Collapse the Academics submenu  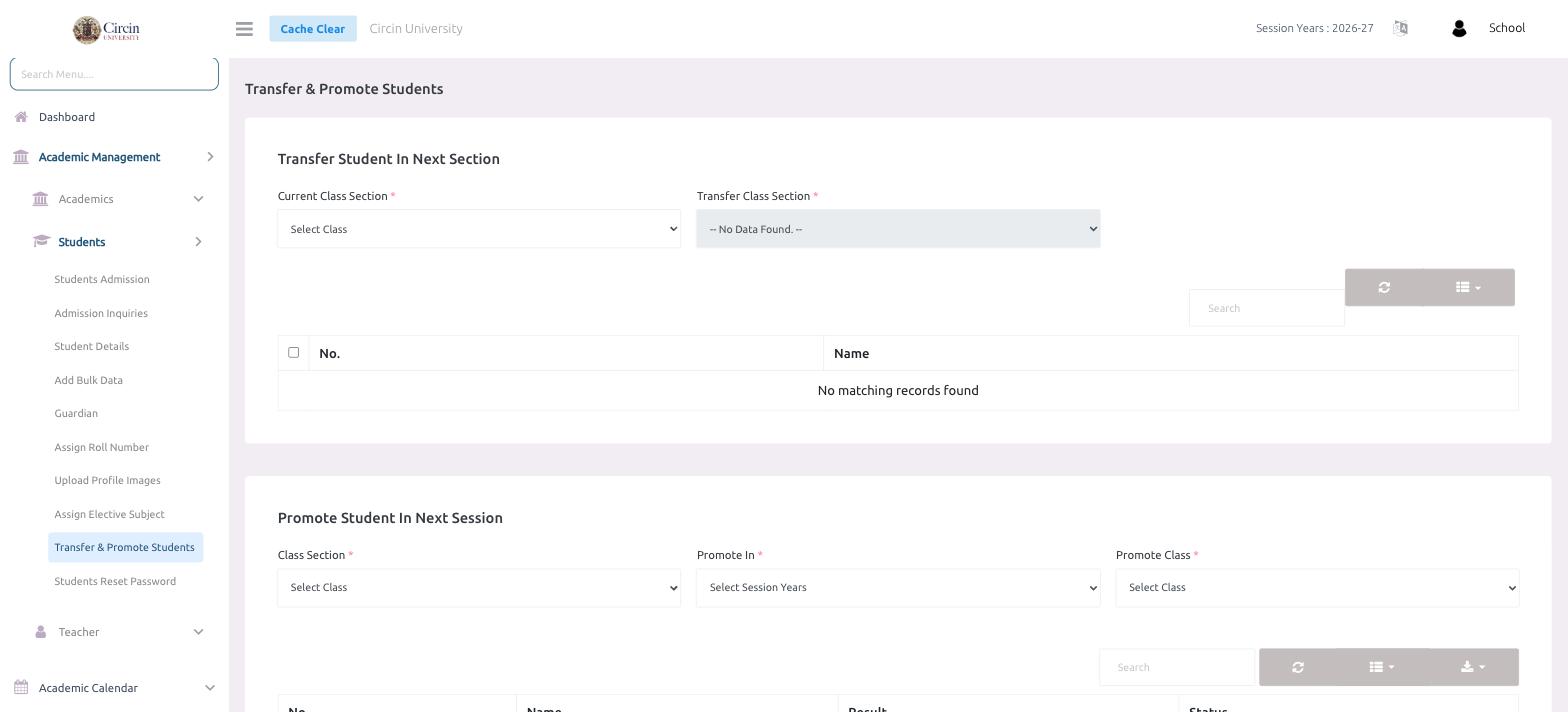118,199
